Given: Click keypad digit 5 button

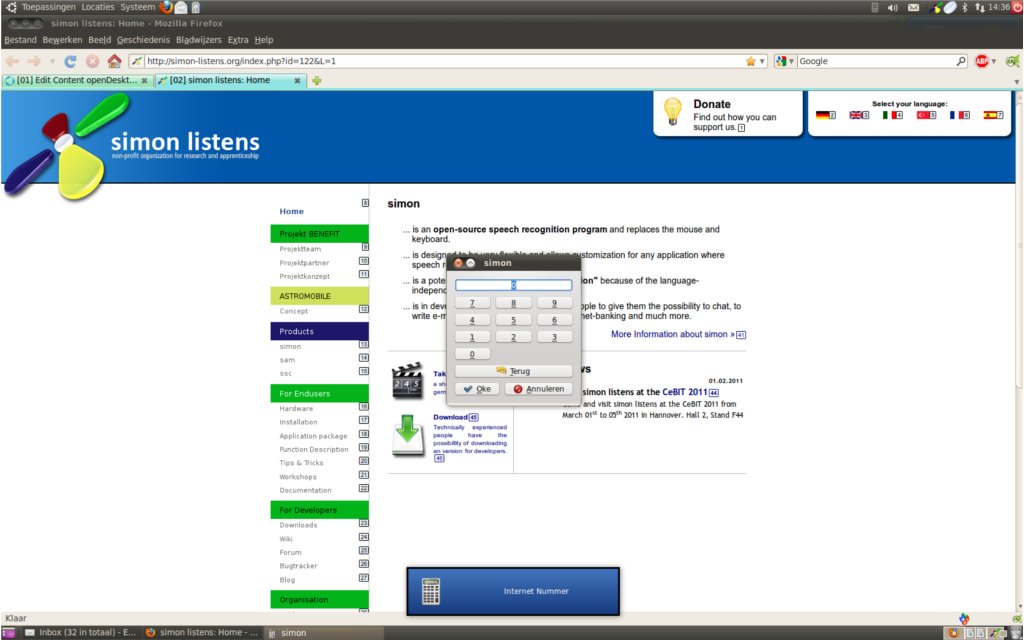Looking at the screenshot, I should [x=513, y=320].
